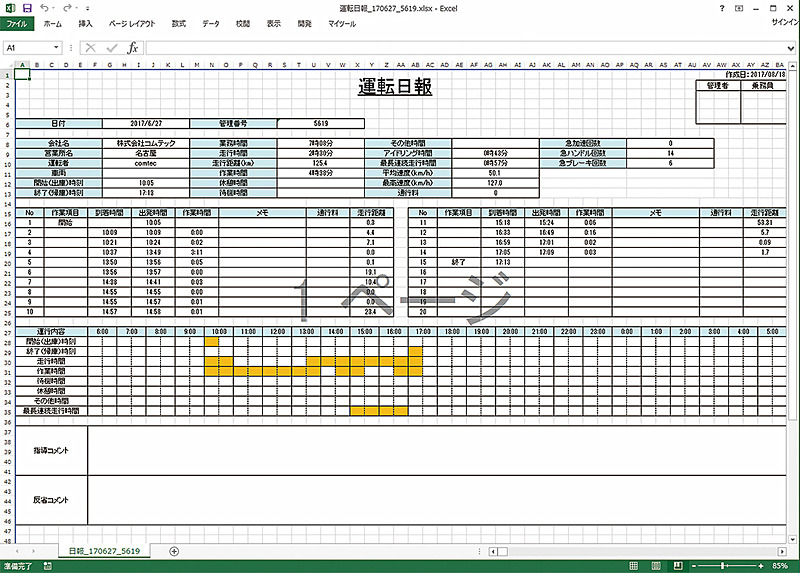
Task: Switch to Page Break Preview icon
Action: (678, 566)
